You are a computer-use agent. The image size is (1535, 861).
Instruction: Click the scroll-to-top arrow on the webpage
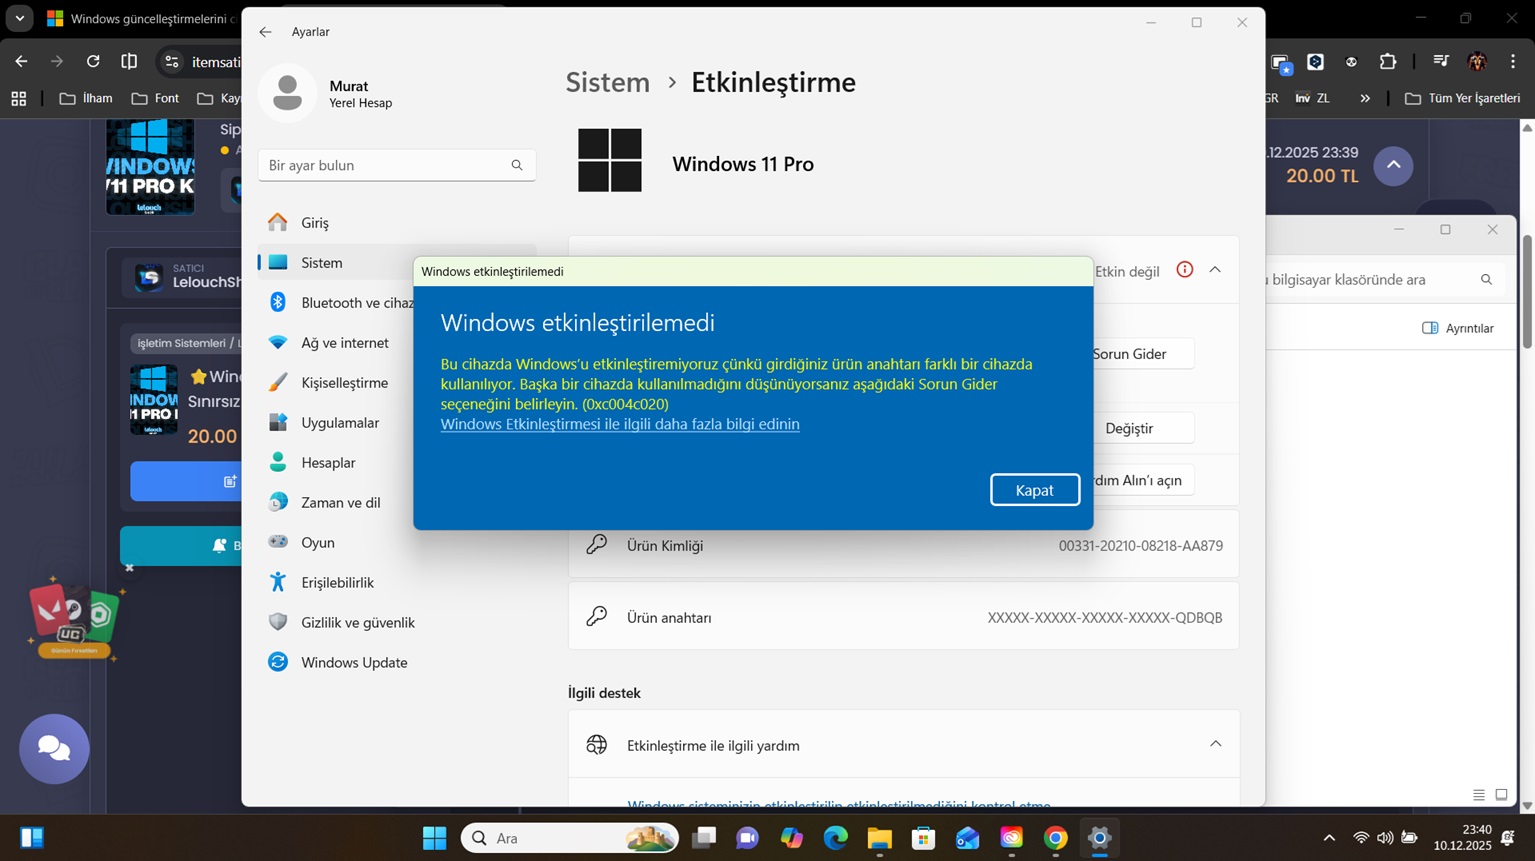(x=1393, y=166)
